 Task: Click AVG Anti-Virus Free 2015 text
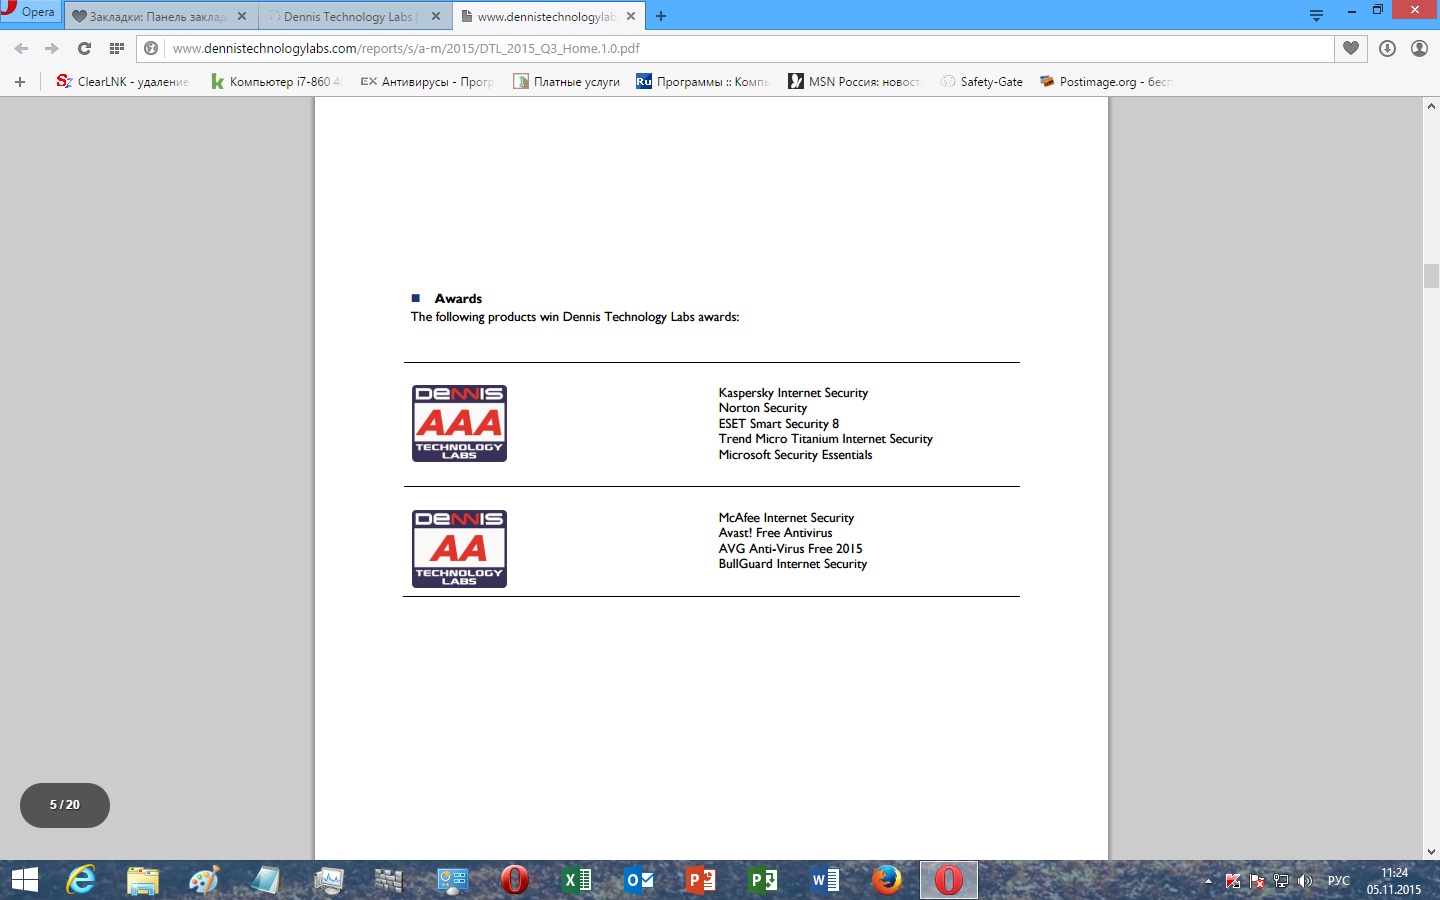(x=790, y=549)
